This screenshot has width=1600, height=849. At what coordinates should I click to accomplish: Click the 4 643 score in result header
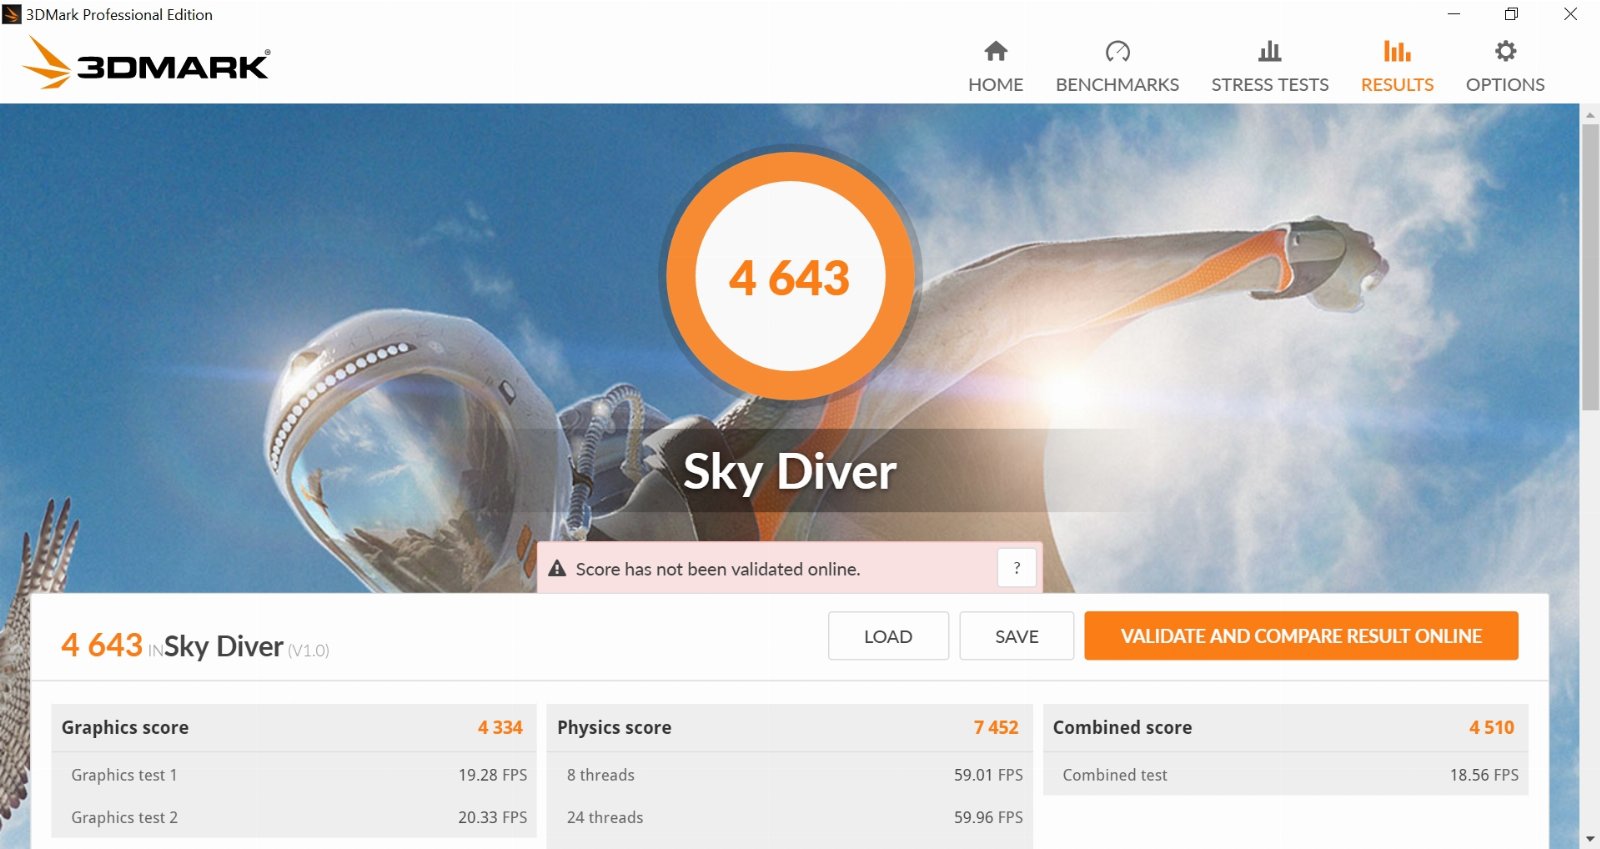(102, 645)
